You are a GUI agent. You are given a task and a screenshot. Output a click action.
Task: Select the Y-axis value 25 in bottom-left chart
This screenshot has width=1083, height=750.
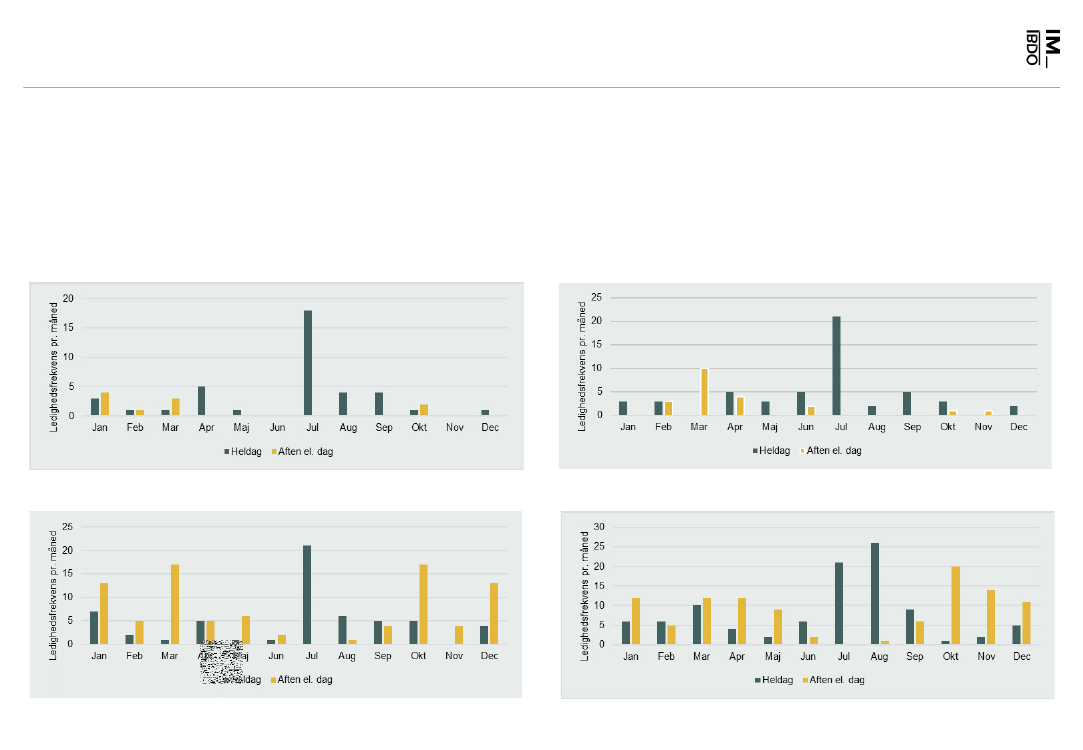pyautogui.click(x=67, y=527)
